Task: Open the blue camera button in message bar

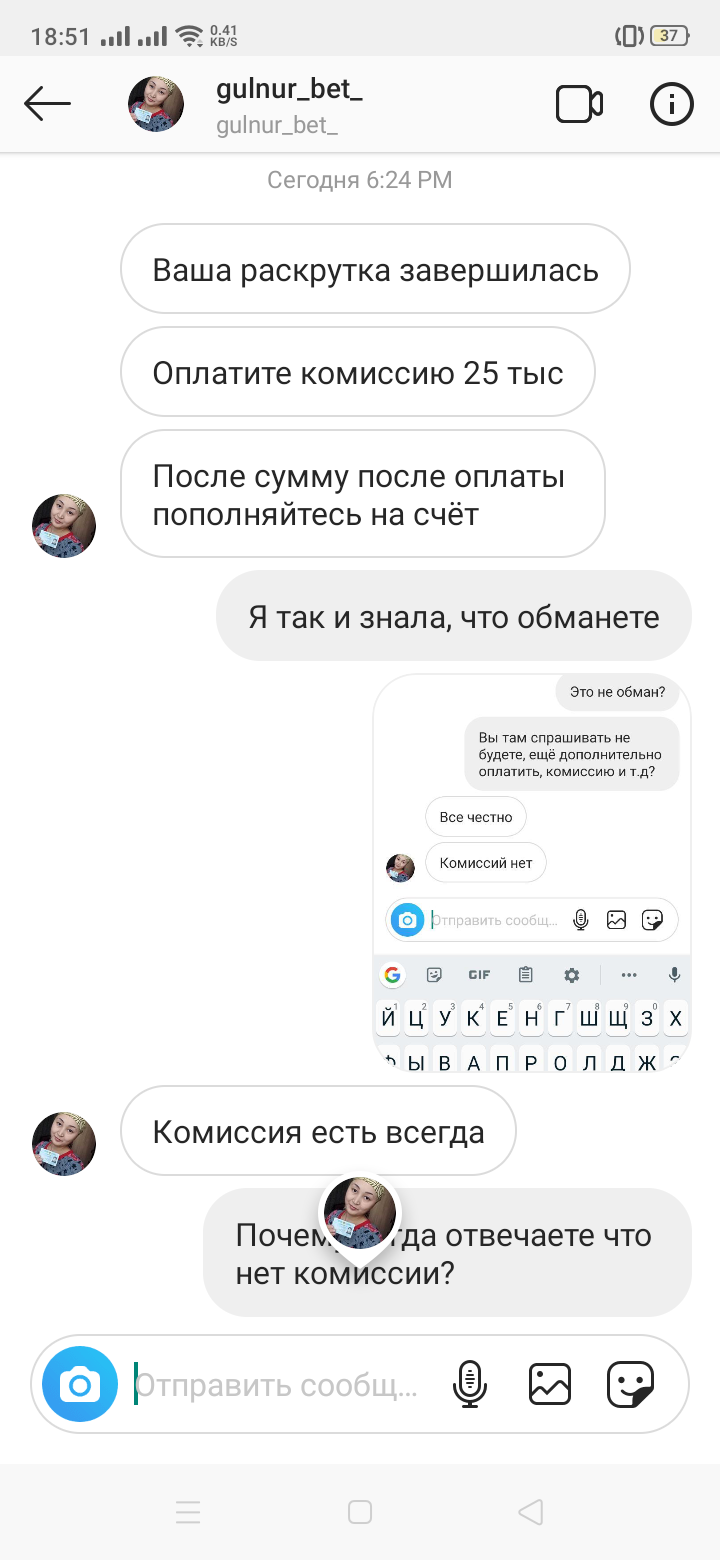Action: [80, 1385]
